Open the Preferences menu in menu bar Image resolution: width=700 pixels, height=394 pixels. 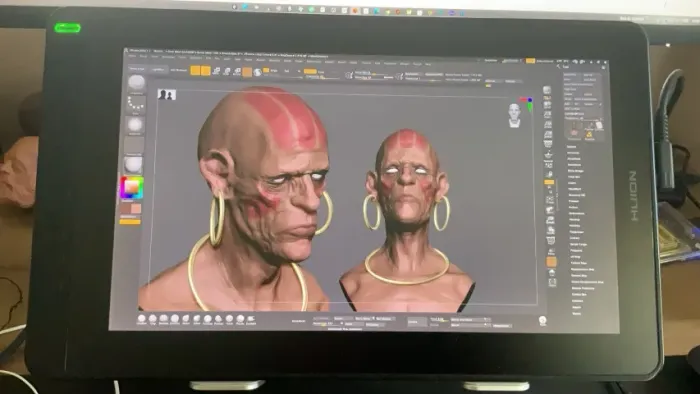(x=314, y=61)
